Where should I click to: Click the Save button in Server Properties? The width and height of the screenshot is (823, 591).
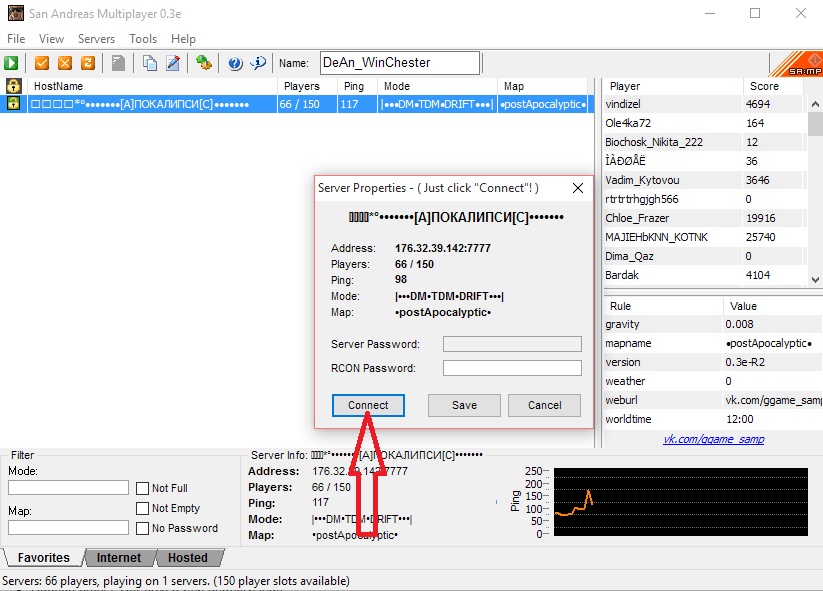tap(465, 405)
